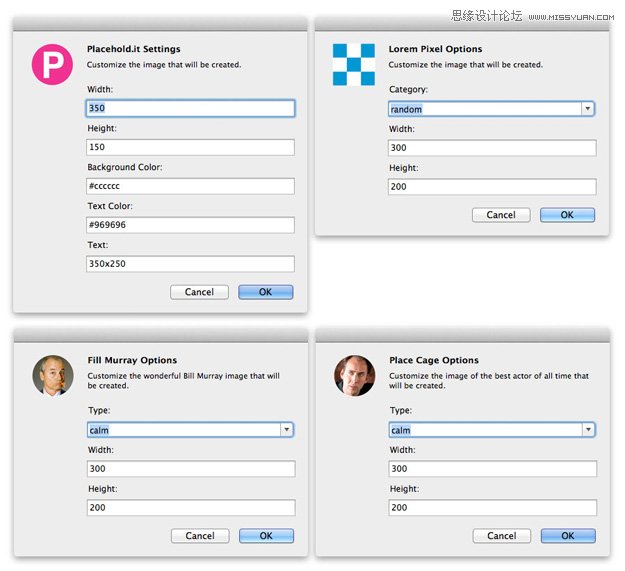Click the pink Placehold.it P logo icon
The image size is (625, 571).
coord(52,65)
